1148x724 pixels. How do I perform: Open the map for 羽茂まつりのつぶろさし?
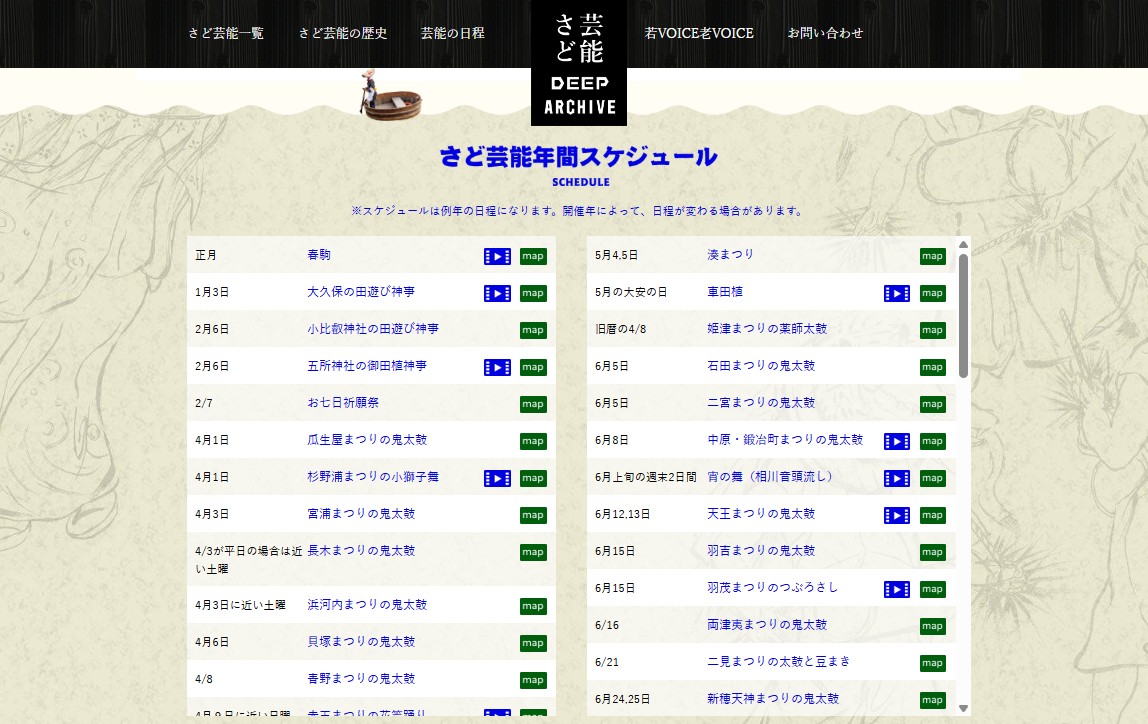tap(932, 589)
